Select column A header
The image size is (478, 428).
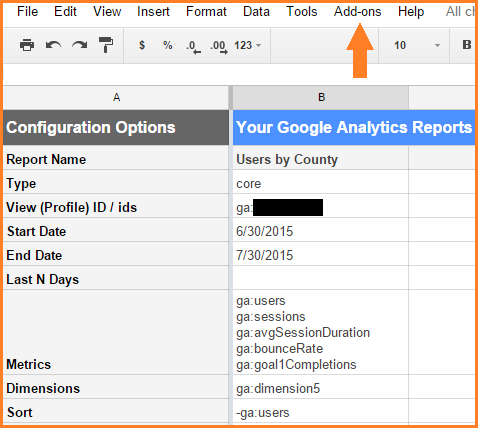116,98
